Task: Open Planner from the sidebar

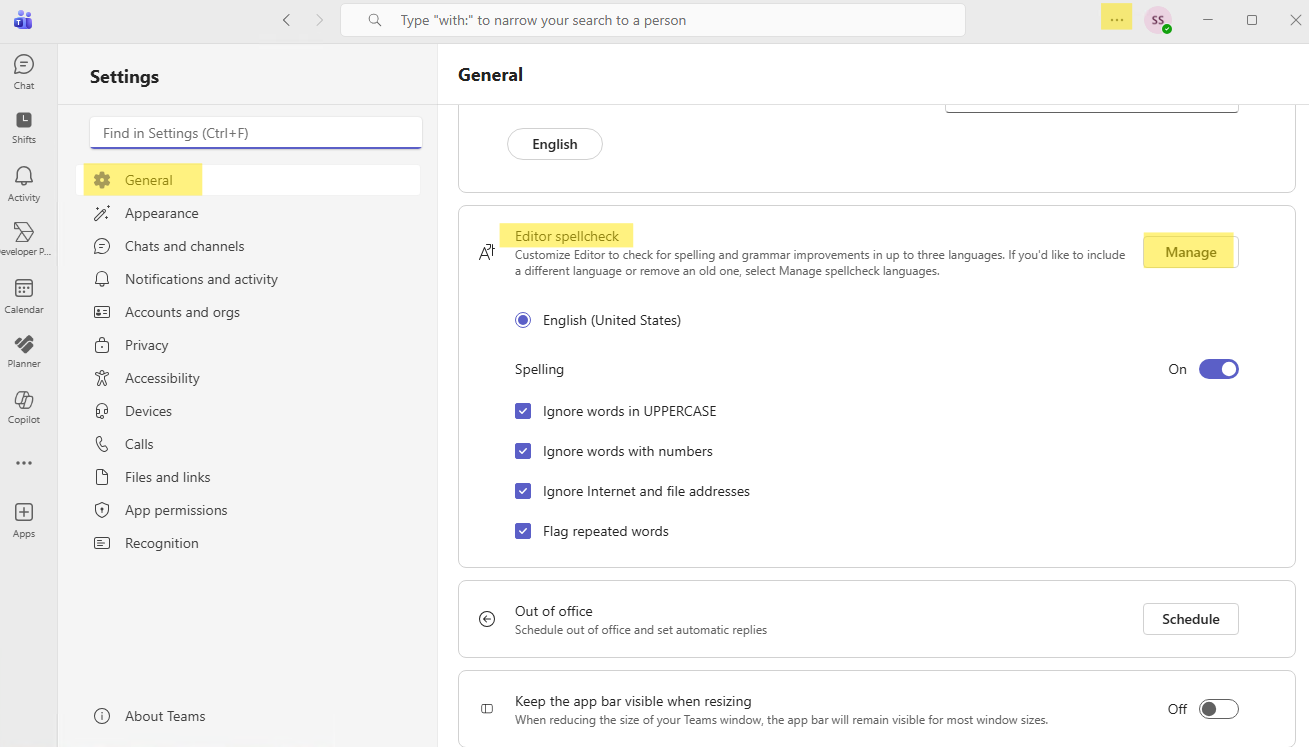Action: click(24, 351)
